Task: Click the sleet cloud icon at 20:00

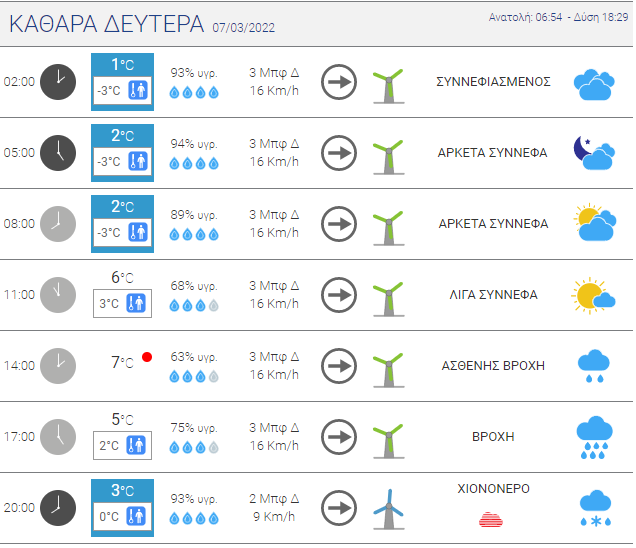Action: click(x=594, y=508)
